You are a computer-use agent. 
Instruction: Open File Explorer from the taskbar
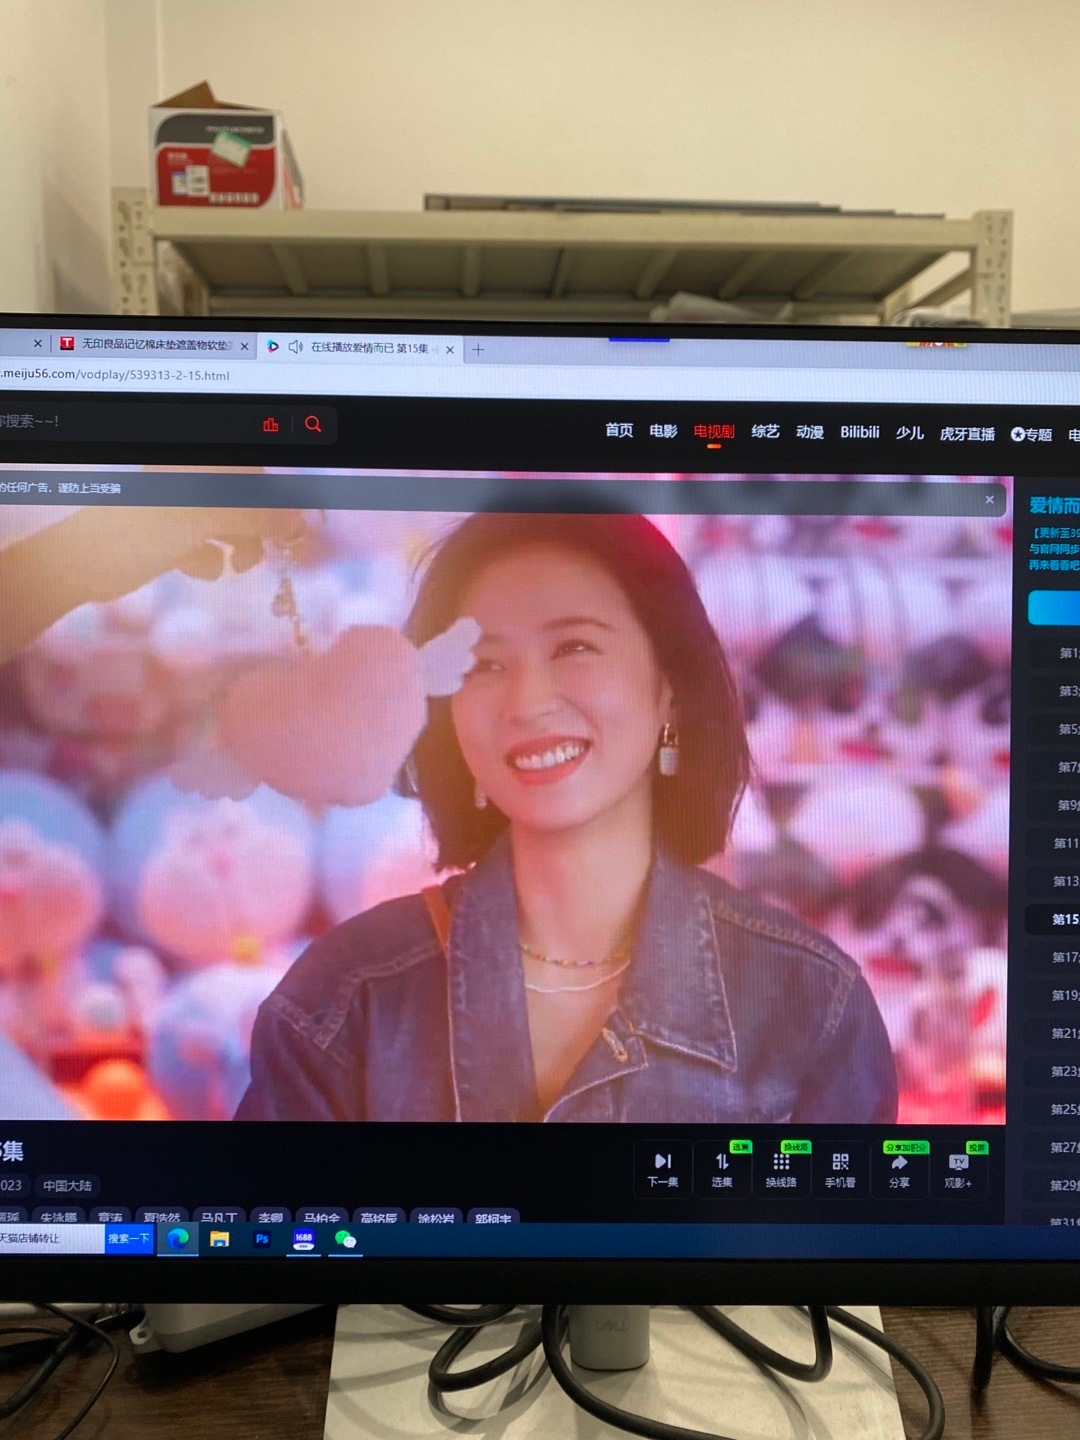coord(220,1239)
